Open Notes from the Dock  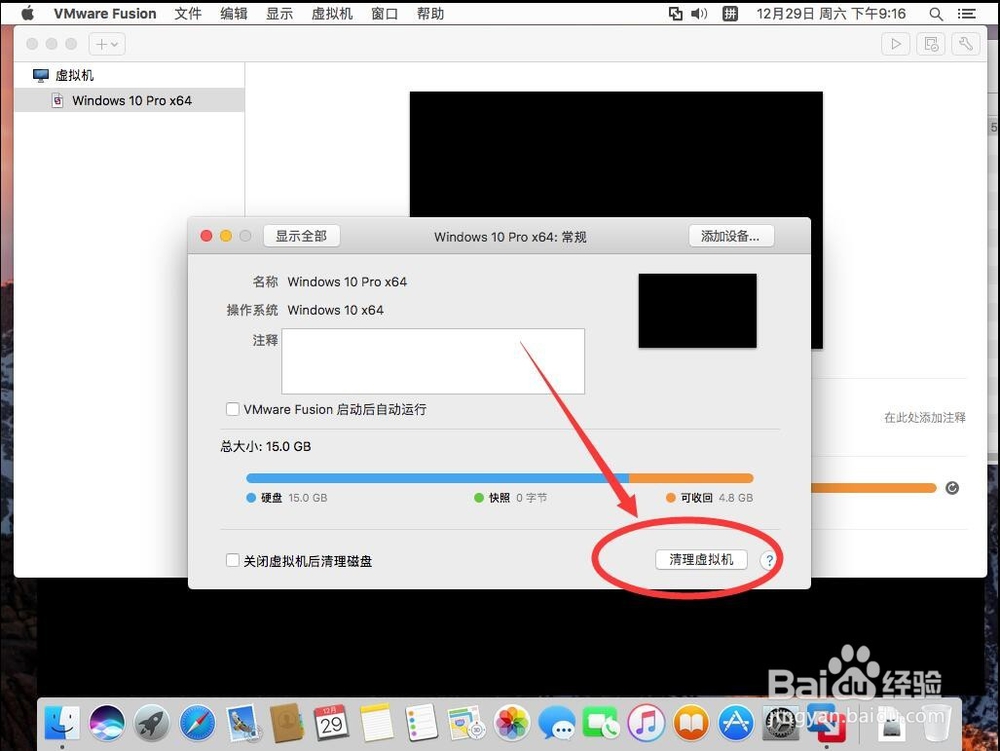point(377,723)
